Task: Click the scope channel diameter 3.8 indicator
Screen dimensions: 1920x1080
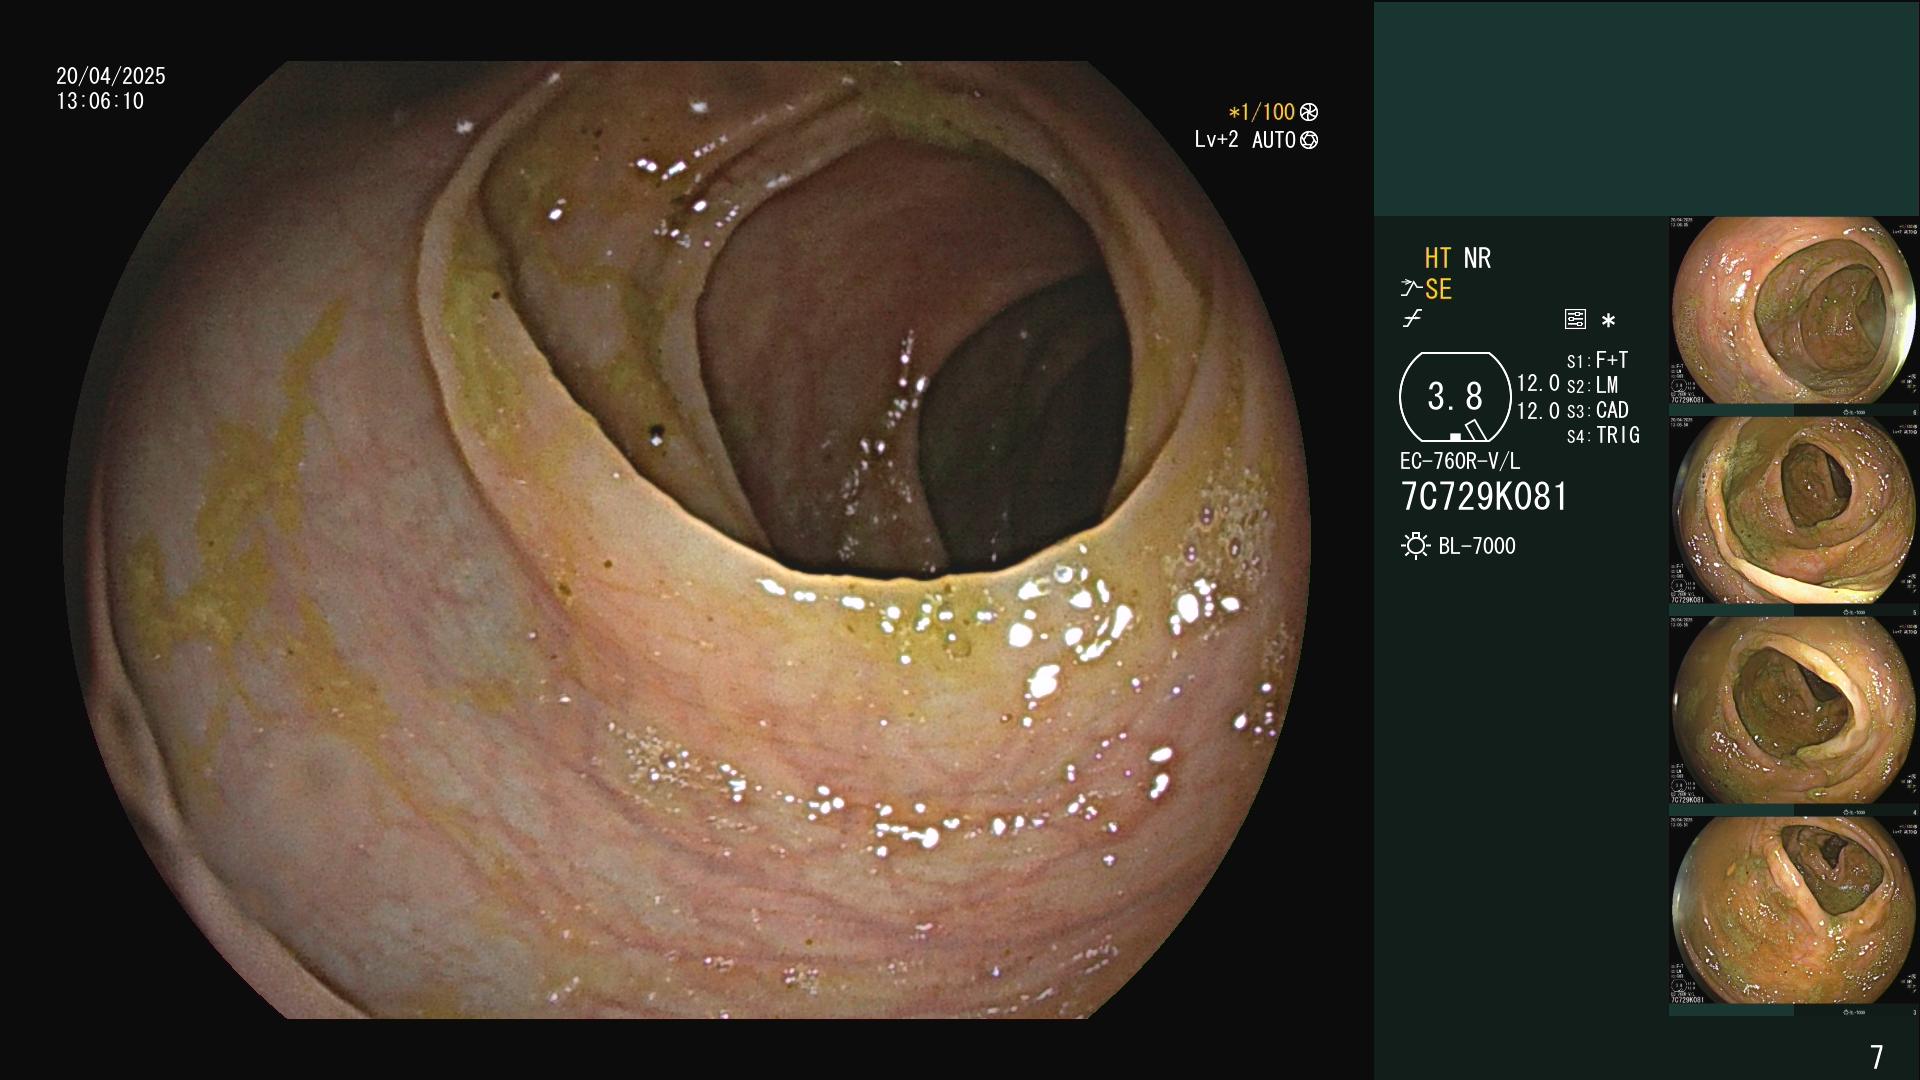Action: [x=1455, y=397]
